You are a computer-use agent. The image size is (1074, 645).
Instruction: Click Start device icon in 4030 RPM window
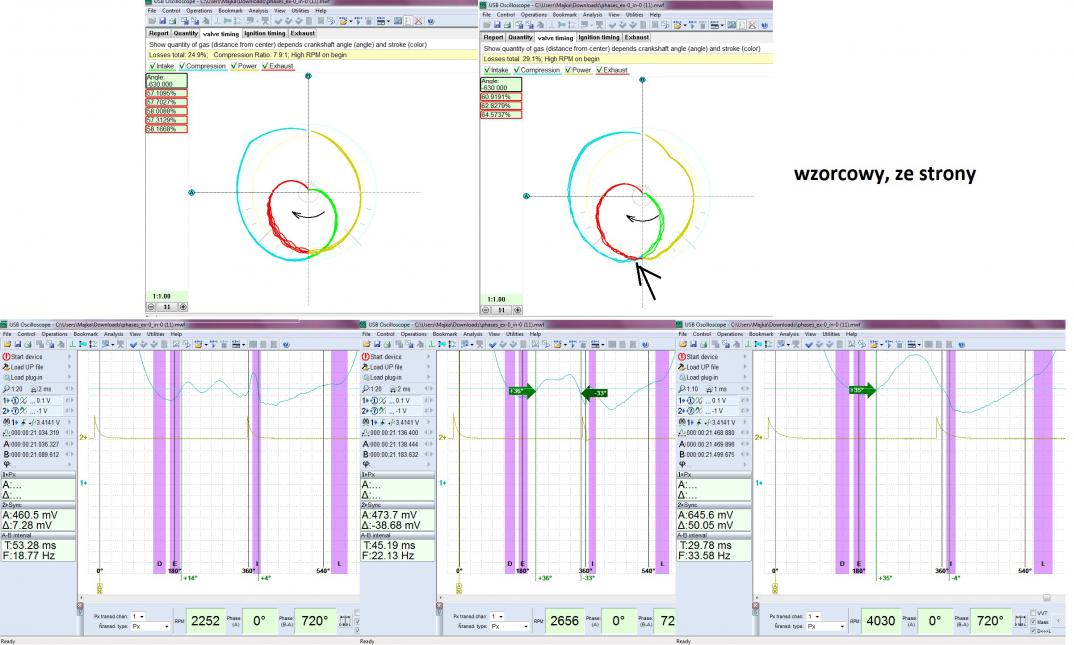pos(682,357)
